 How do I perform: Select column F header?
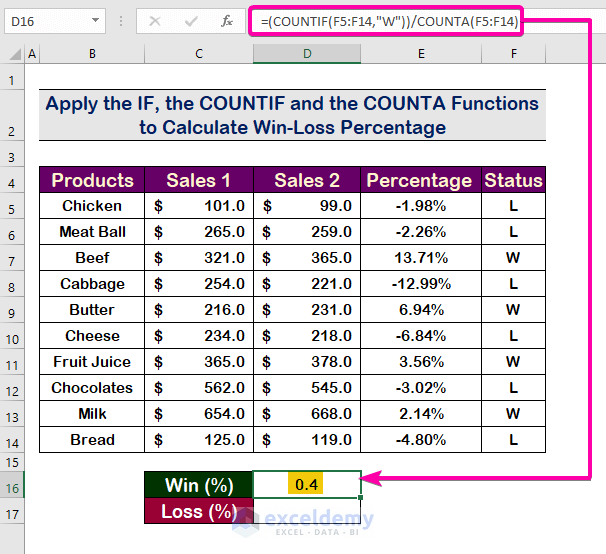pyautogui.click(x=513, y=54)
